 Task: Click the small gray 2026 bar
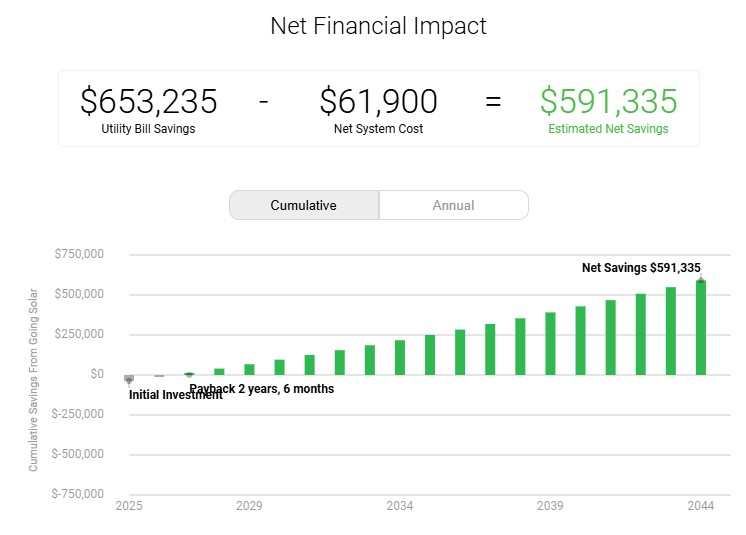click(x=159, y=376)
